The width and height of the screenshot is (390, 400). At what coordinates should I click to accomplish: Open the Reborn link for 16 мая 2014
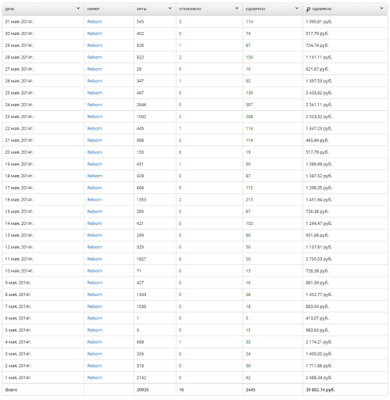pyautogui.click(x=95, y=200)
